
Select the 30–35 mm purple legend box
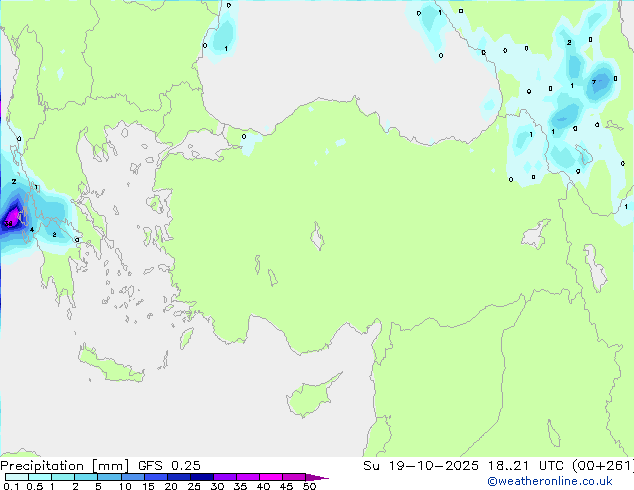click(225, 477)
